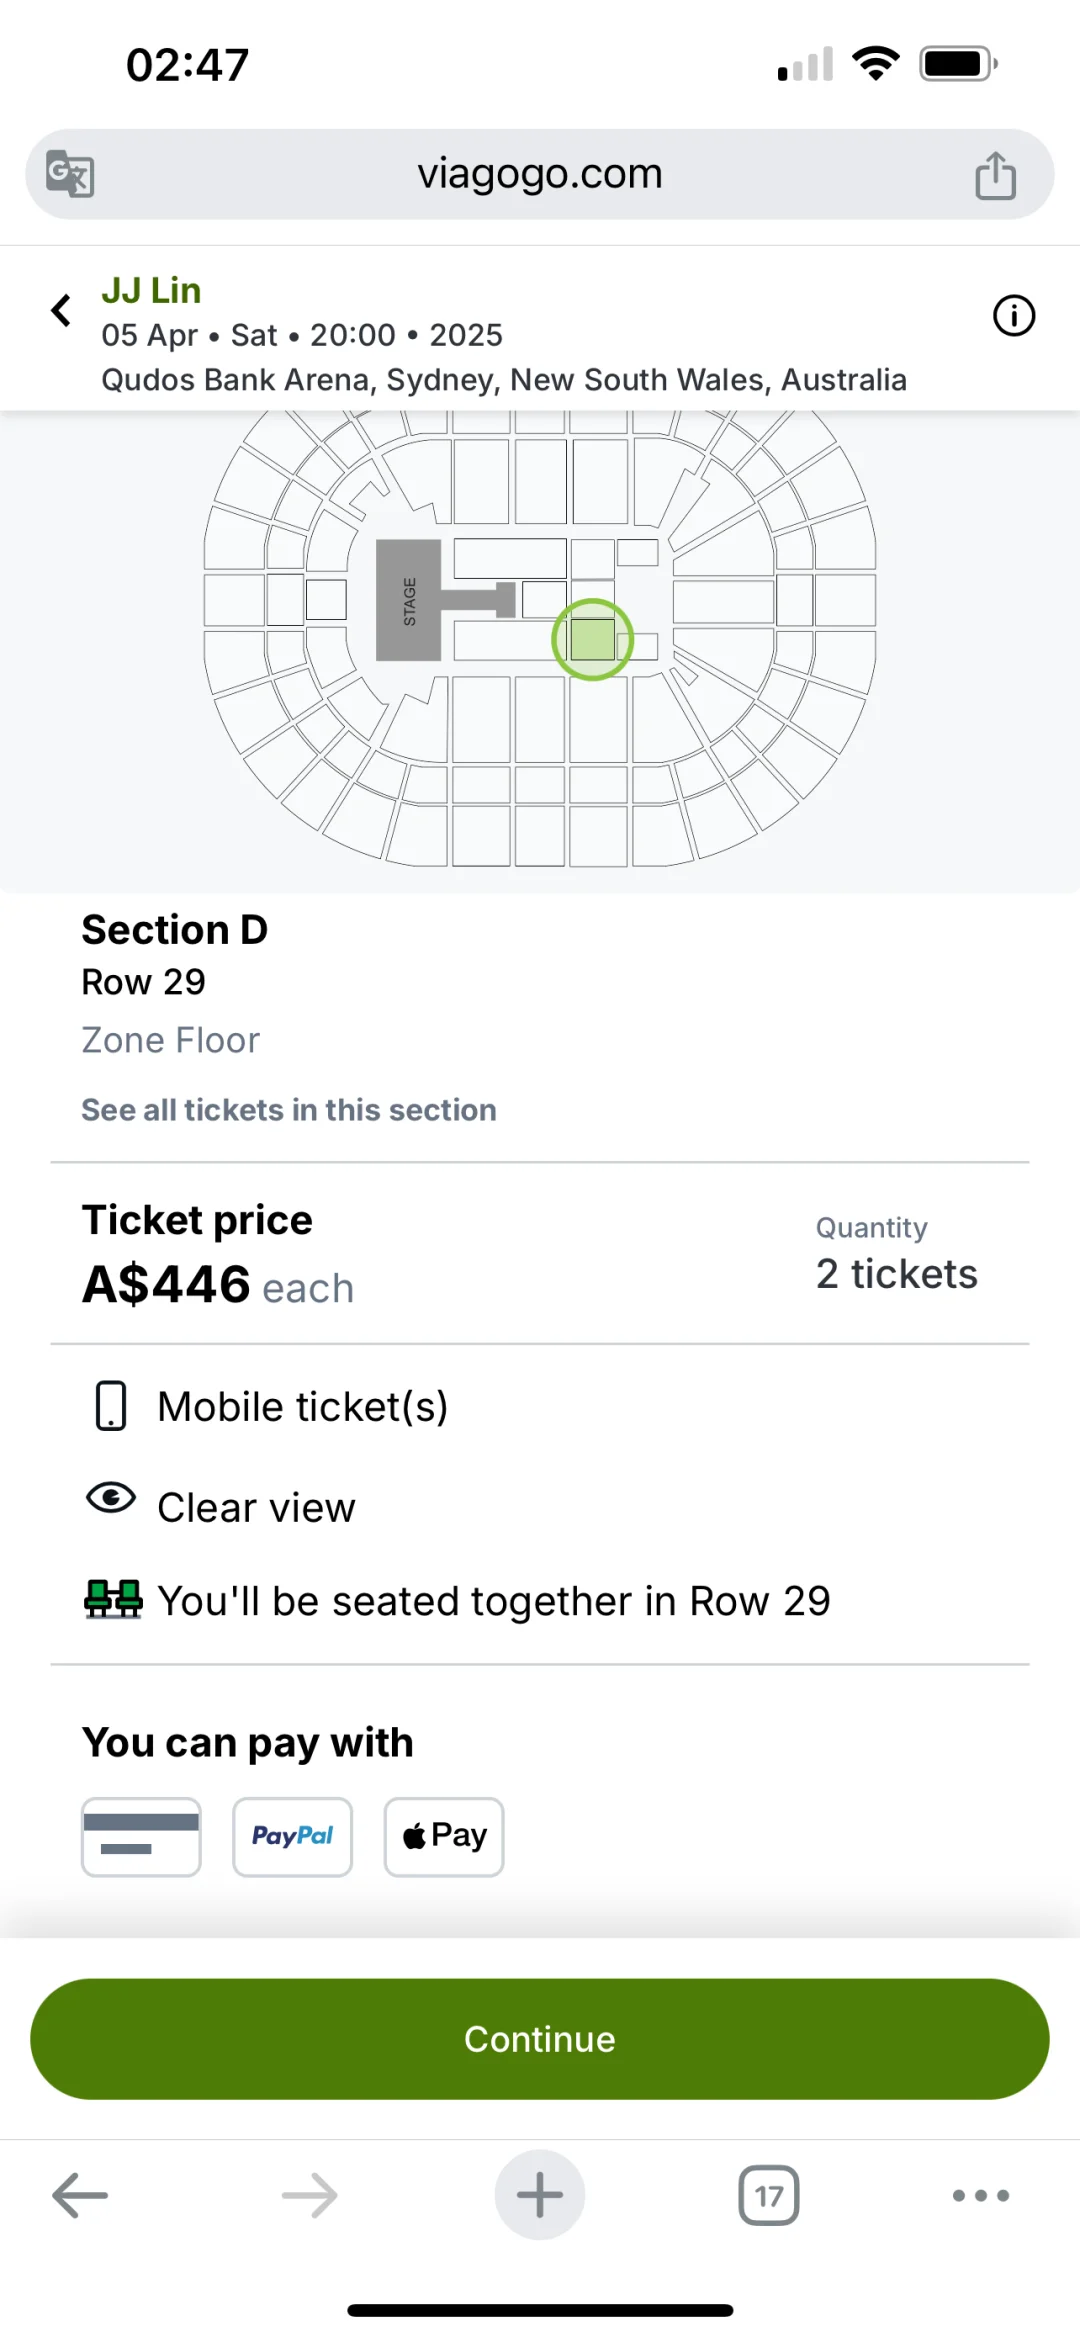
Task: Open the event info circle icon
Action: point(1013,316)
